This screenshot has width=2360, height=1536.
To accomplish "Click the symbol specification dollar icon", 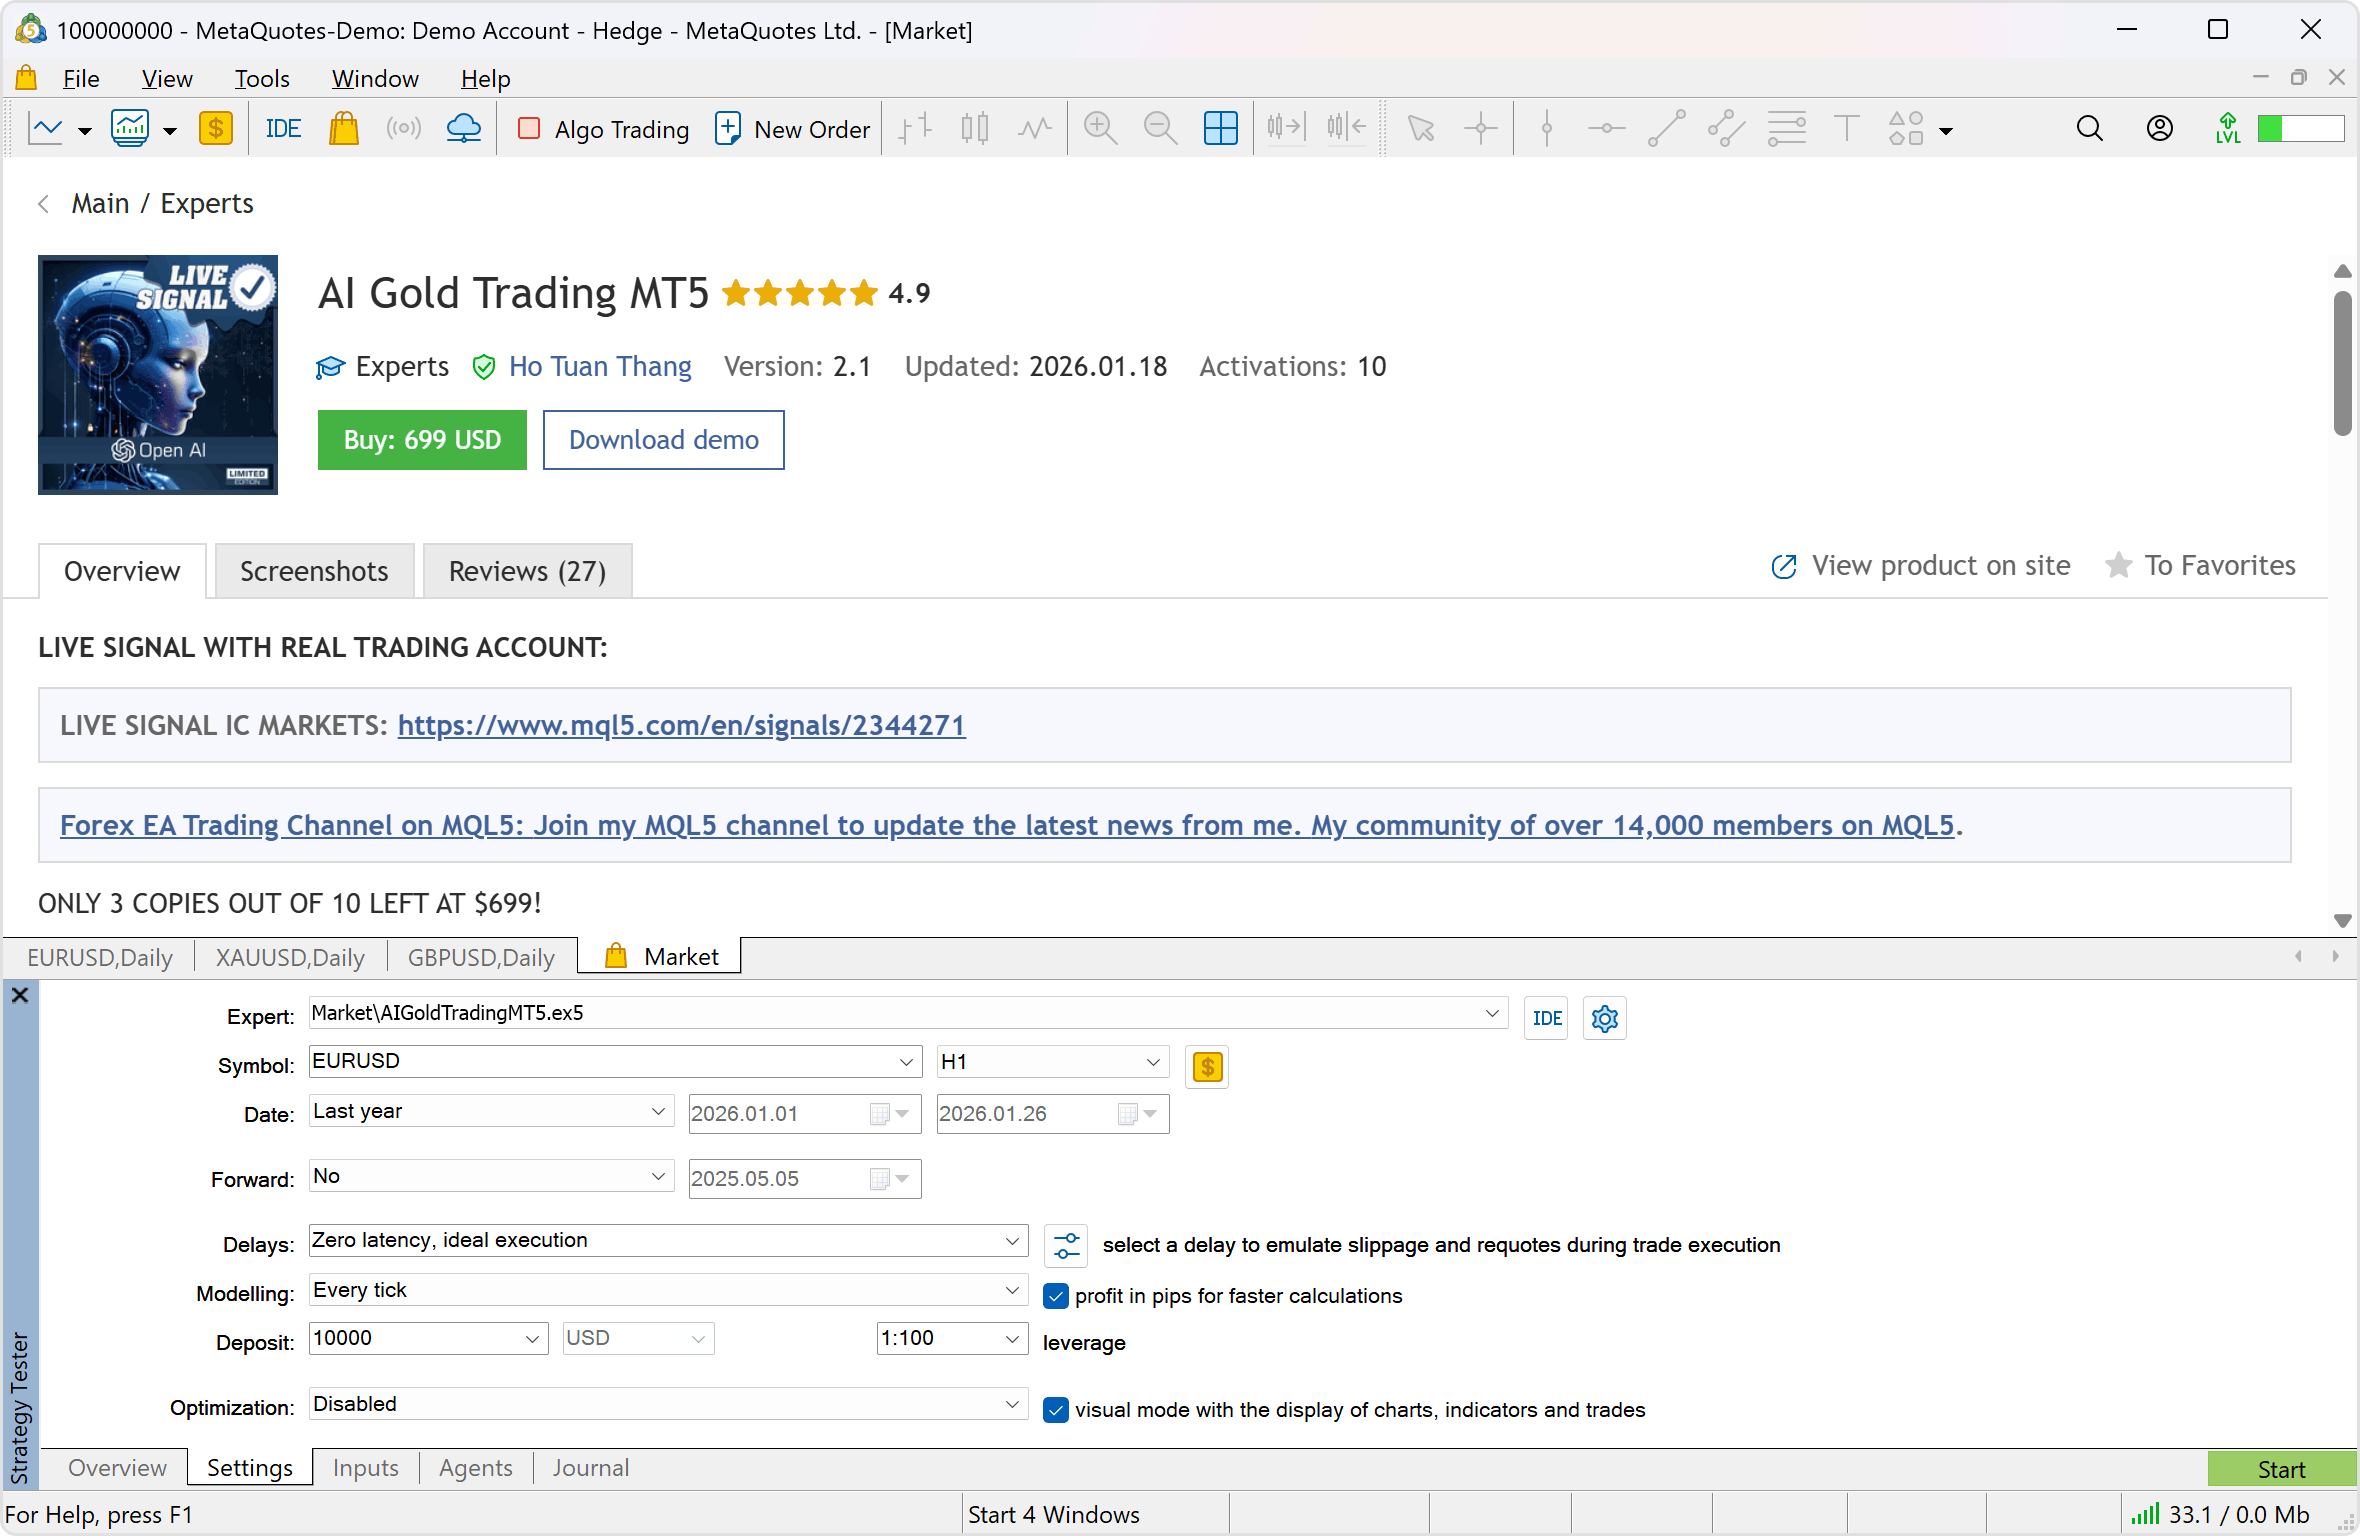I will (x=1207, y=1067).
